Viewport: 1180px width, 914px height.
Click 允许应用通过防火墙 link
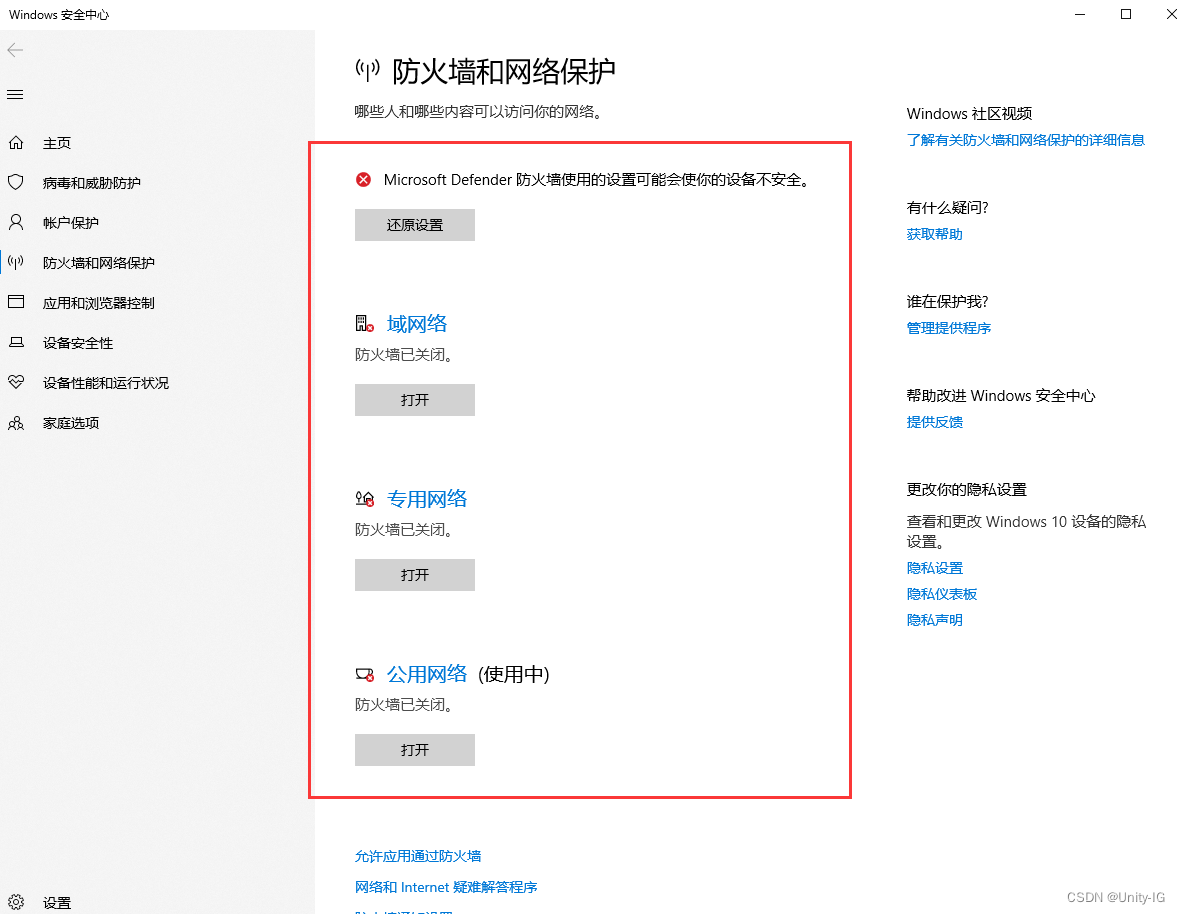click(x=418, y=856)
